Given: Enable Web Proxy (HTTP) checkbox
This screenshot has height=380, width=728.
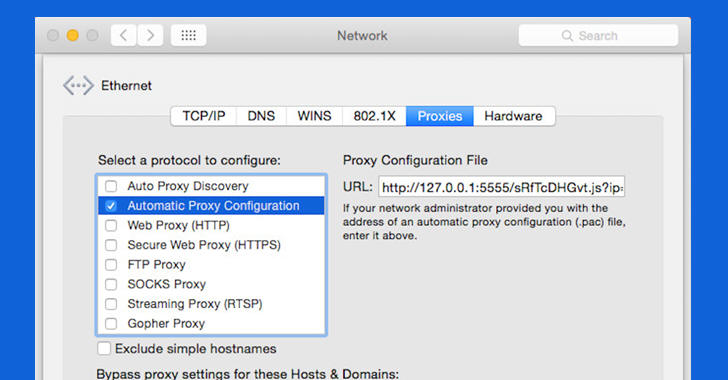Looking at the screenshot, I should coord(111,225).
